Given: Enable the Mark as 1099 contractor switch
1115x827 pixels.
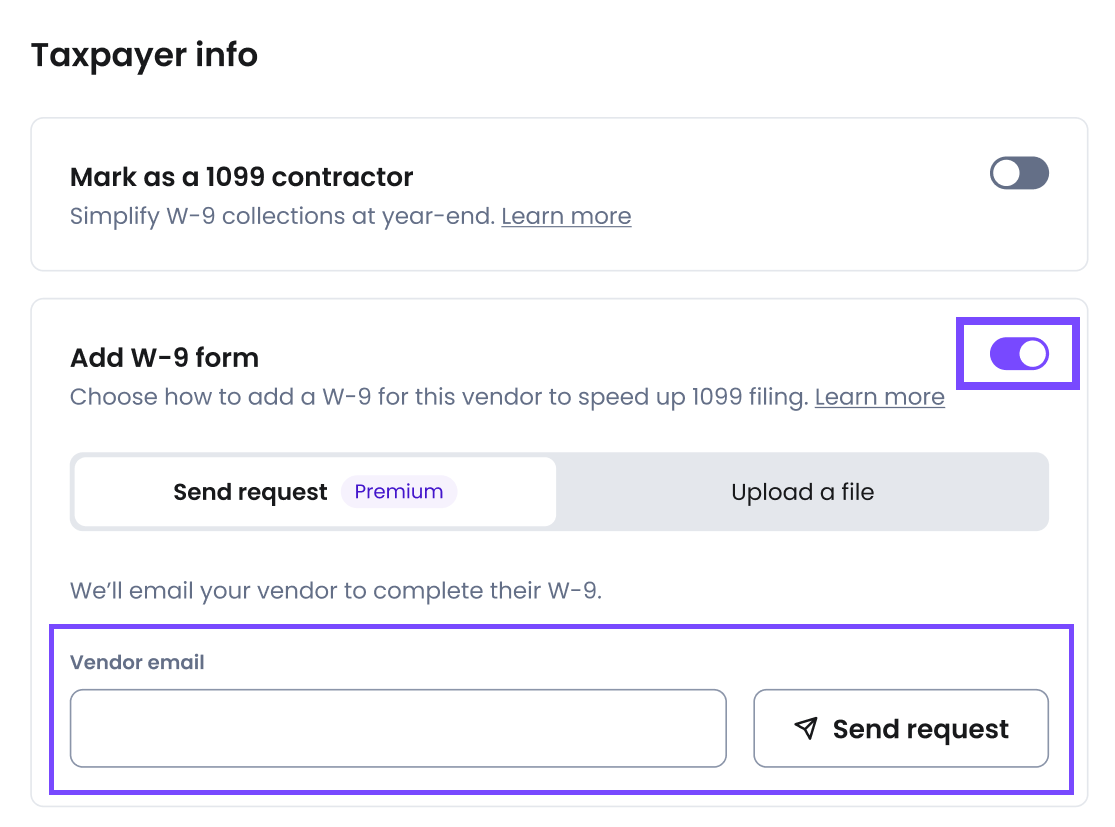Looking at the screenshot, I should (x=1019, y=173).
